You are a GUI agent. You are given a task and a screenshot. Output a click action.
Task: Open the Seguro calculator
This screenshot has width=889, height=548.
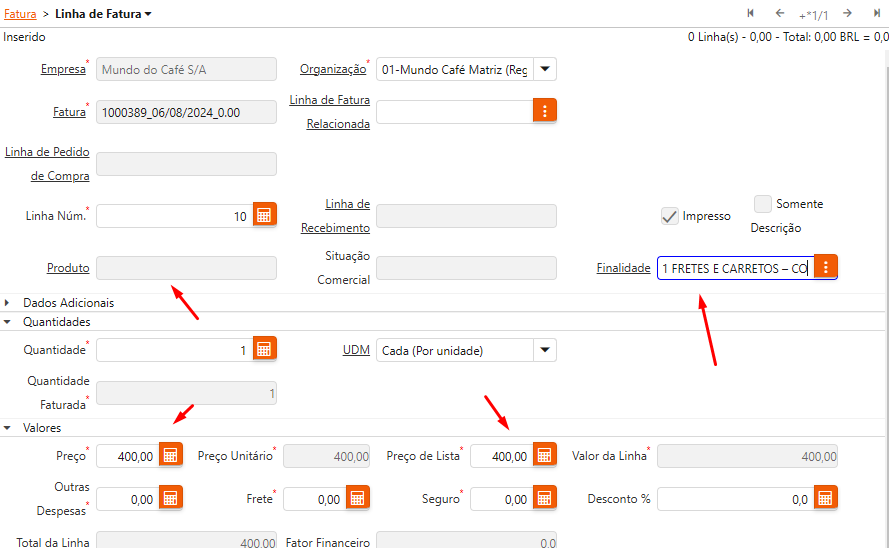pyautogui.click(x=544, y=498)
